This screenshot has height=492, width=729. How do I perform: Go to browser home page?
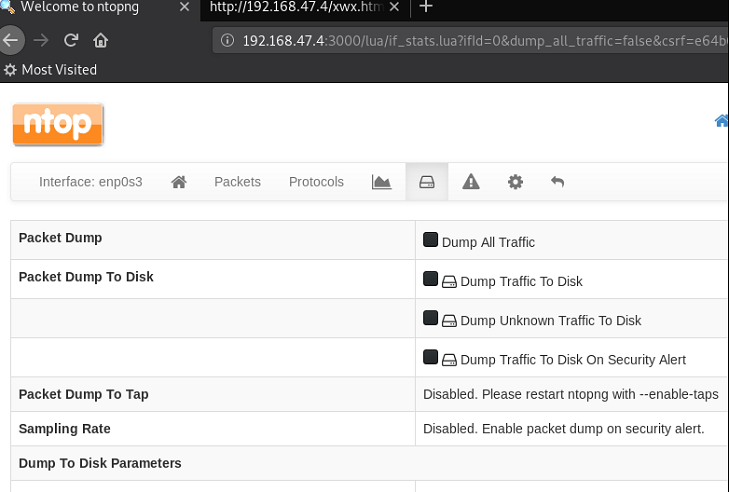point(100,40)
